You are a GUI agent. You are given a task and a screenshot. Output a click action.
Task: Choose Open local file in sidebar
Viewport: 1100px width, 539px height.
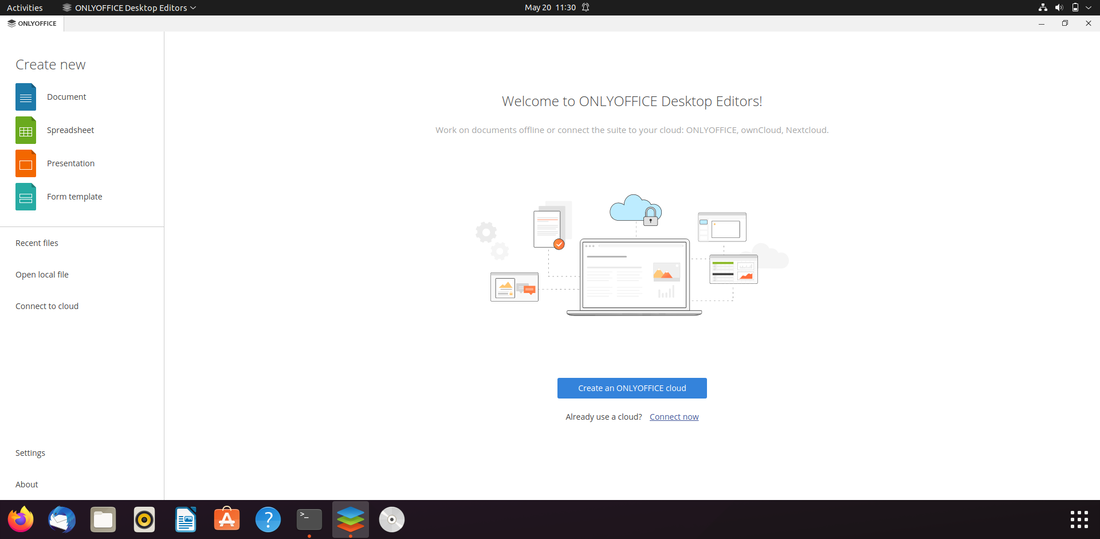(42, 274)
